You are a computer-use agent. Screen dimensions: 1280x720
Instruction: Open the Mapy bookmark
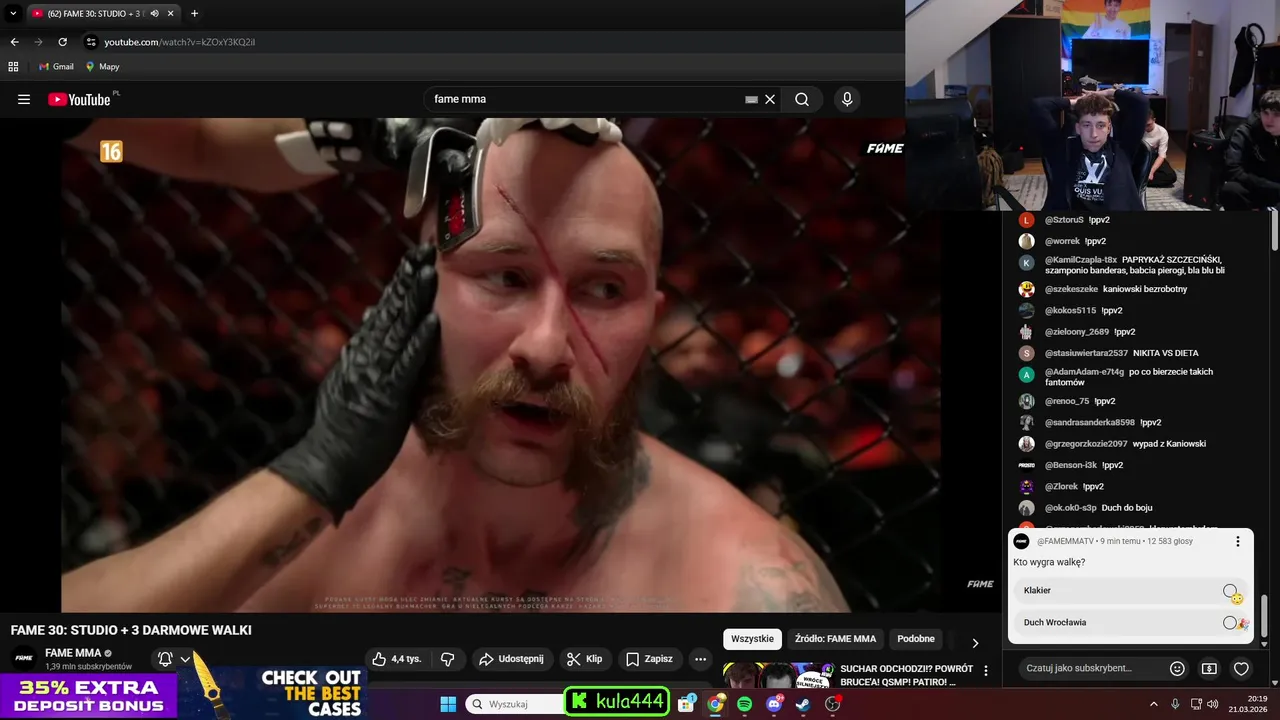pyautogui.click(x=102, y=66)
